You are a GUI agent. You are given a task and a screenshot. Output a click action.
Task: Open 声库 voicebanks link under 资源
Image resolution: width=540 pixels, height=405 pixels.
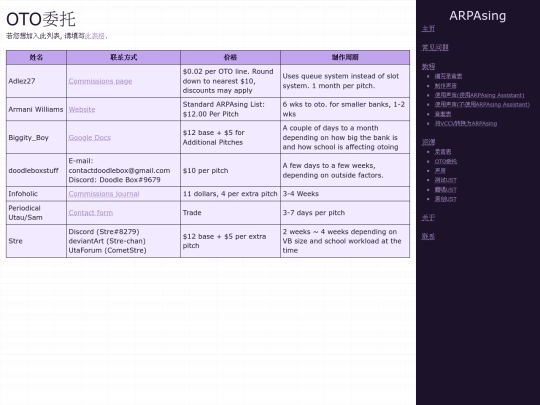click(440, 170)
